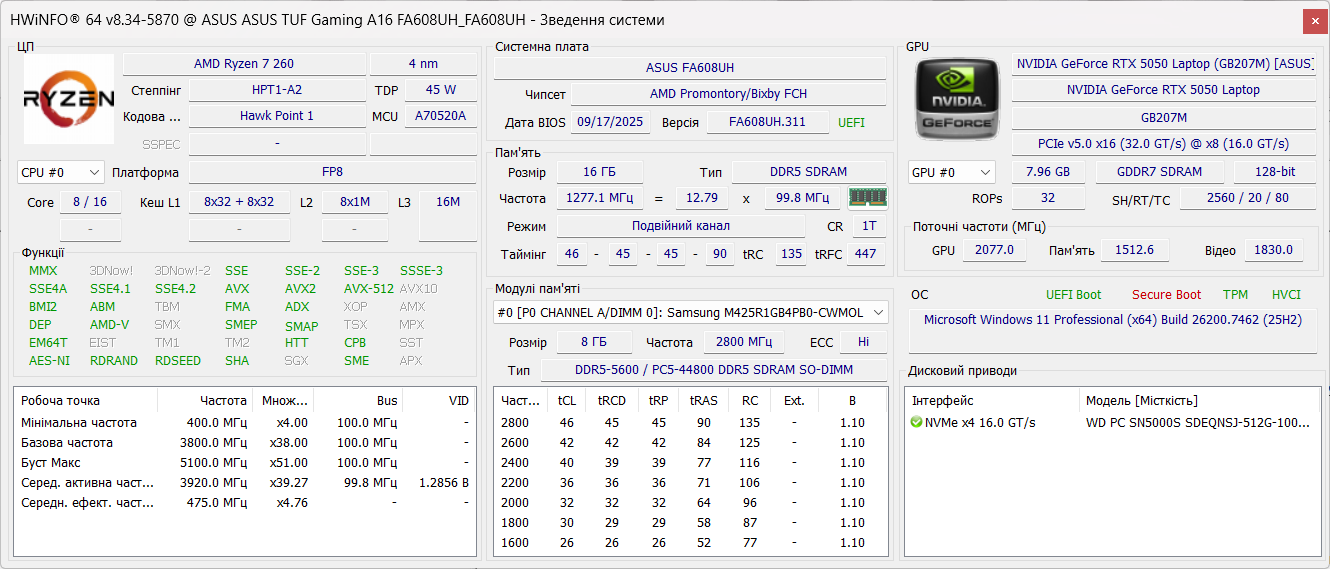This screenshot has width=1330, height=569.
Task: Click the red Secure Boot indicator
Action: [x=1166, y=295]
